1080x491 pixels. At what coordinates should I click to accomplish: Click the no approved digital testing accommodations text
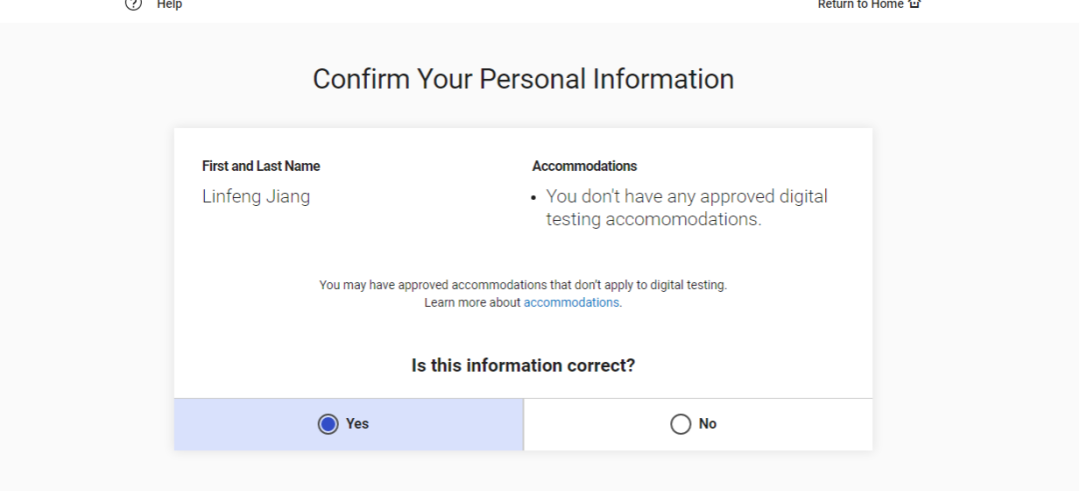686,208
